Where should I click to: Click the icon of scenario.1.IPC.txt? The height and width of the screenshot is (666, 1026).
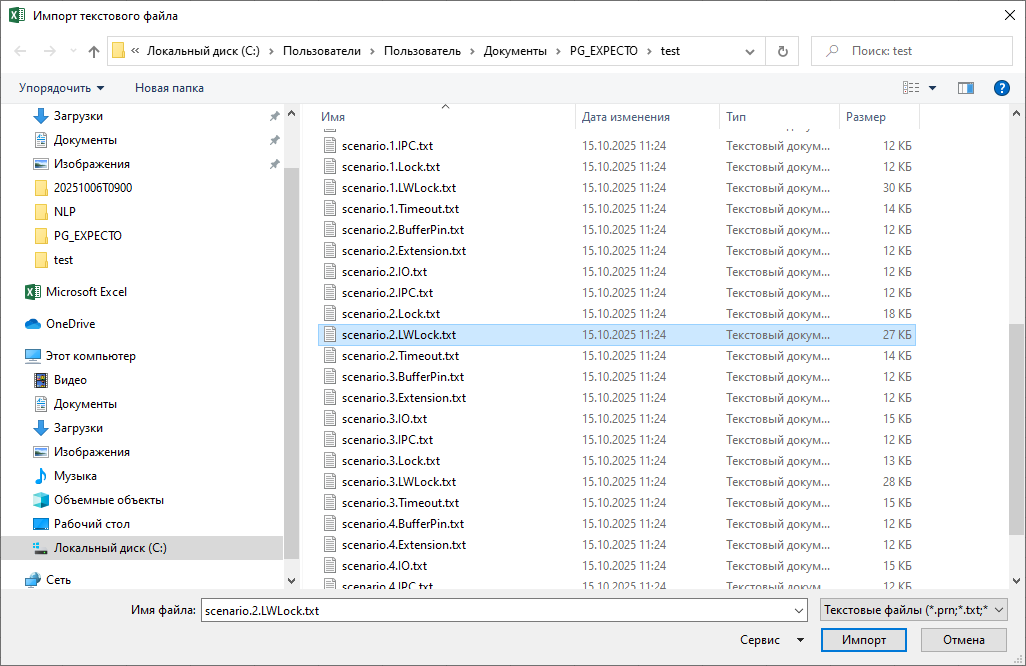330,145
